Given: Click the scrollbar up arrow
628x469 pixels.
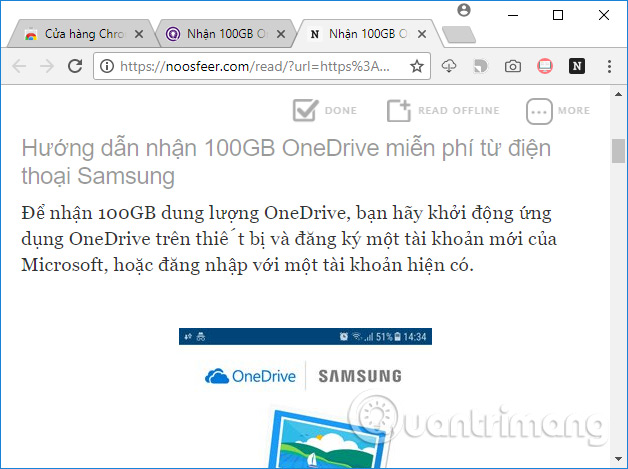Looking at the screenshot, I should click(618, 95).
